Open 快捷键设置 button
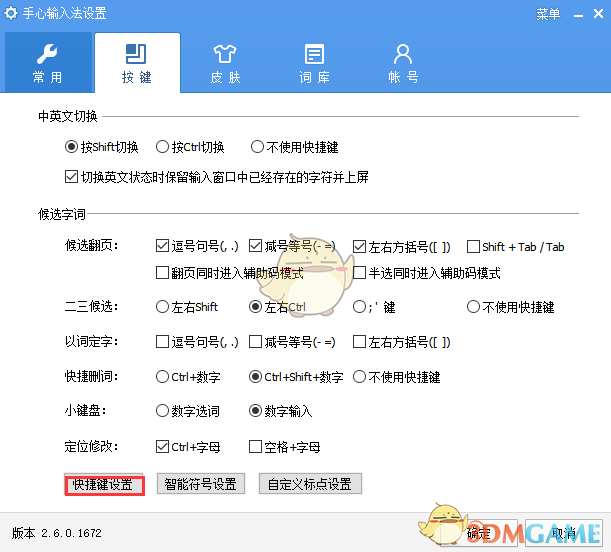 (x=104, y=484)
